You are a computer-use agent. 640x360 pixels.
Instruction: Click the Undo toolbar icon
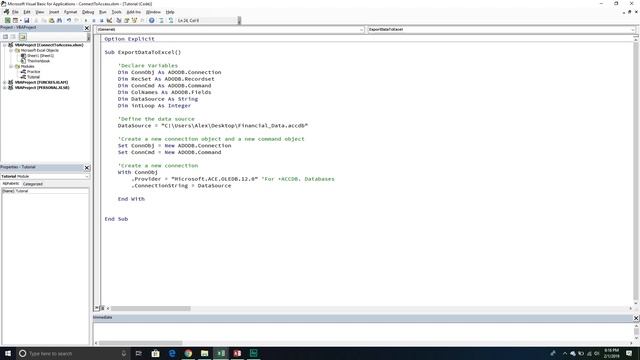click(x=69, y=20)
